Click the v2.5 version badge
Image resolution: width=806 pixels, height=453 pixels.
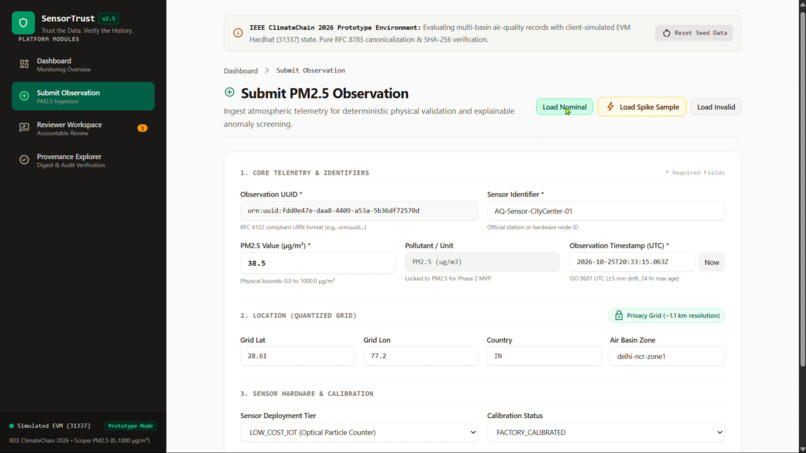108,19
